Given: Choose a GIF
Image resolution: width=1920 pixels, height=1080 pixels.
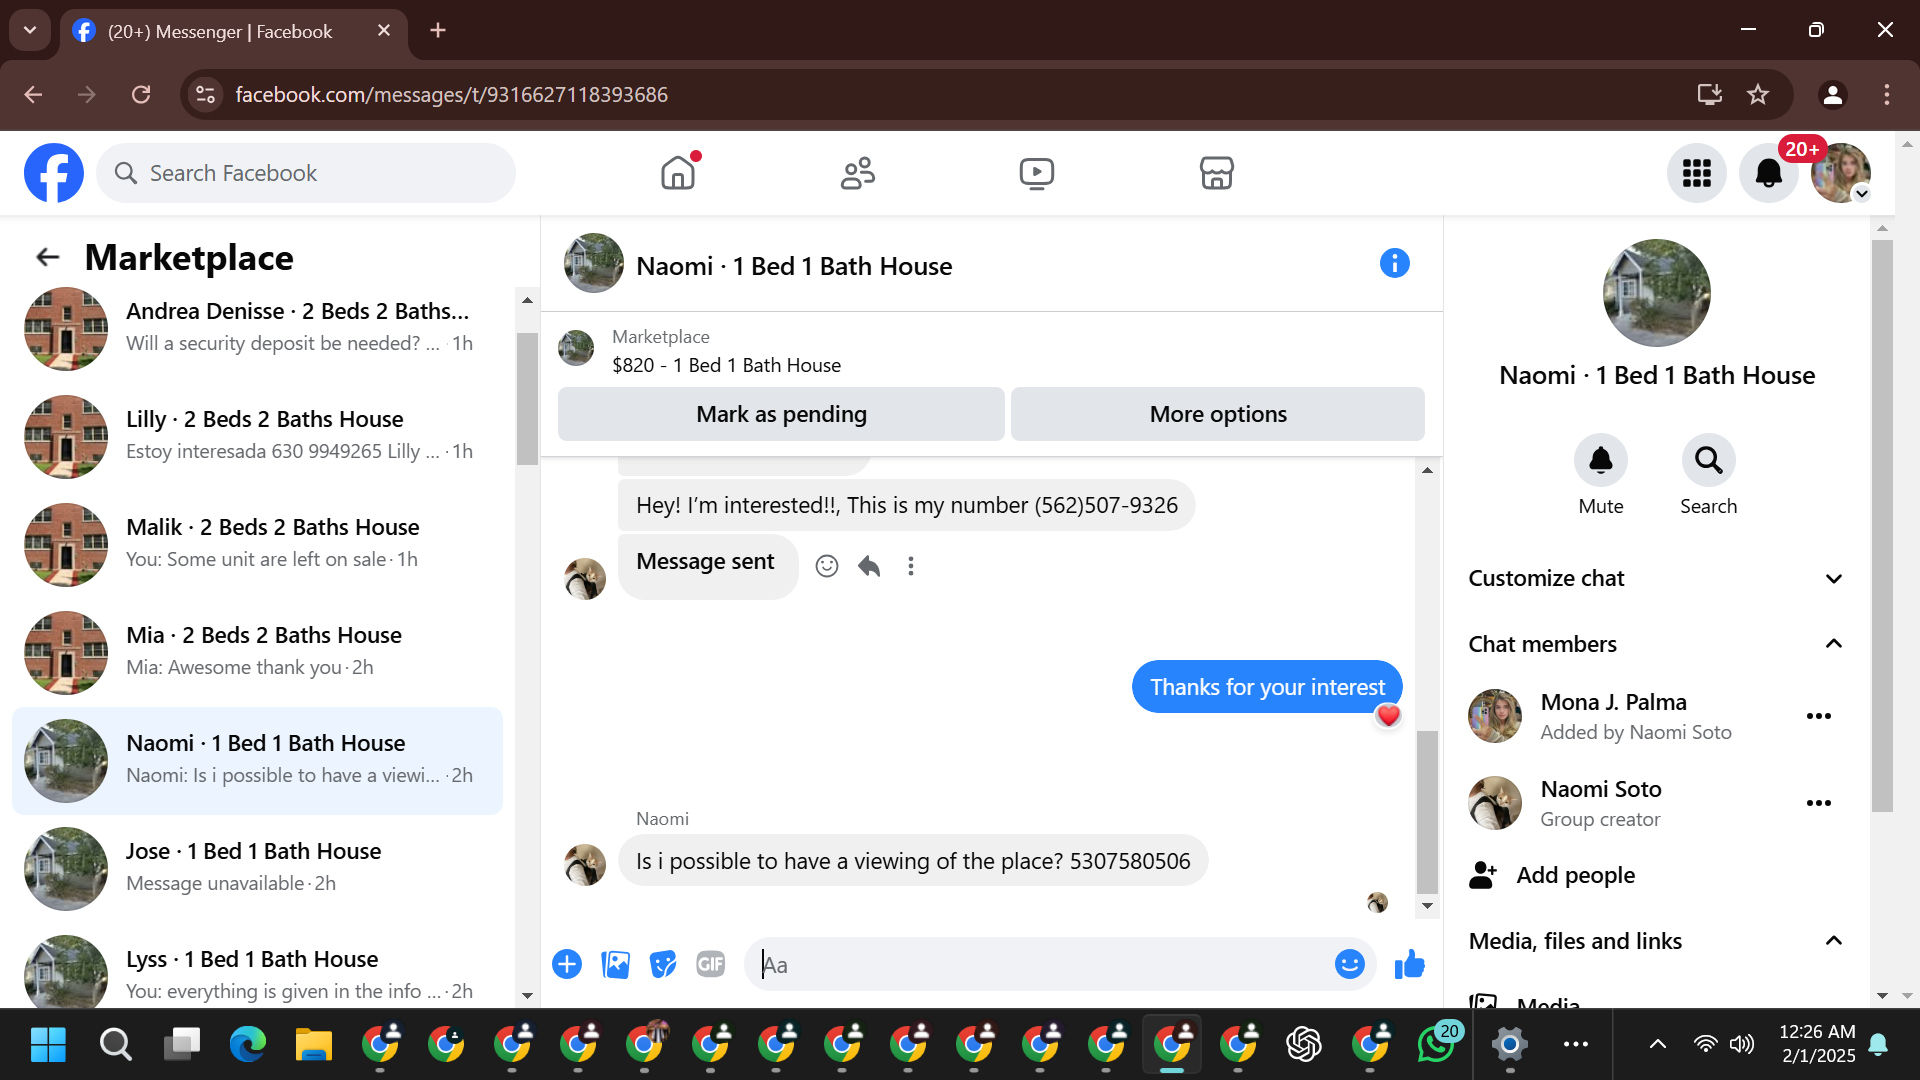Looking at the screenshot, I should pos(711,964).
